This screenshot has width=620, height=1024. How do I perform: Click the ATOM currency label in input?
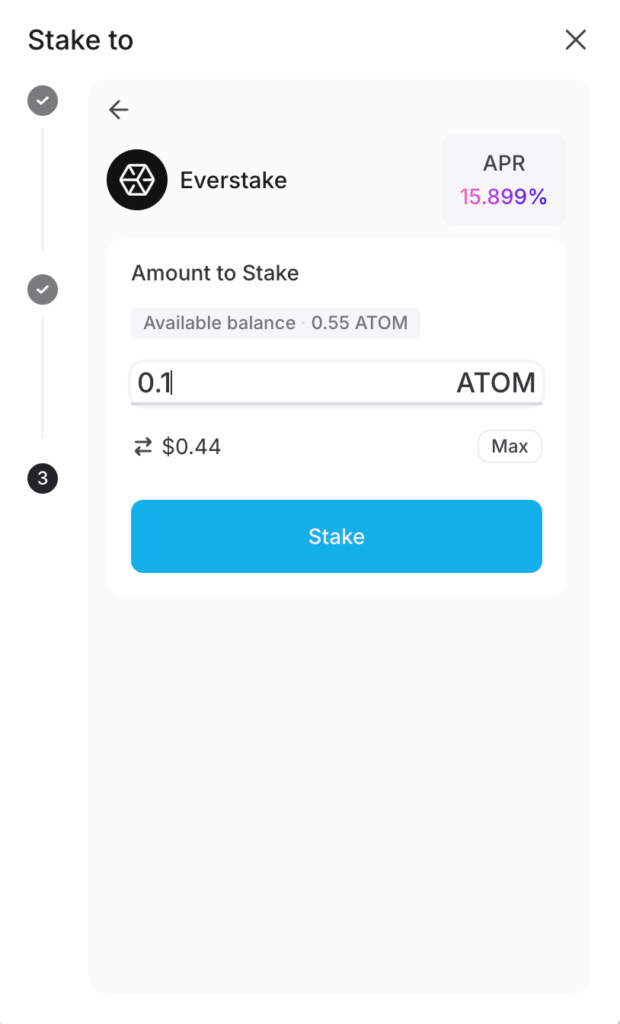[x=496, y=383]
